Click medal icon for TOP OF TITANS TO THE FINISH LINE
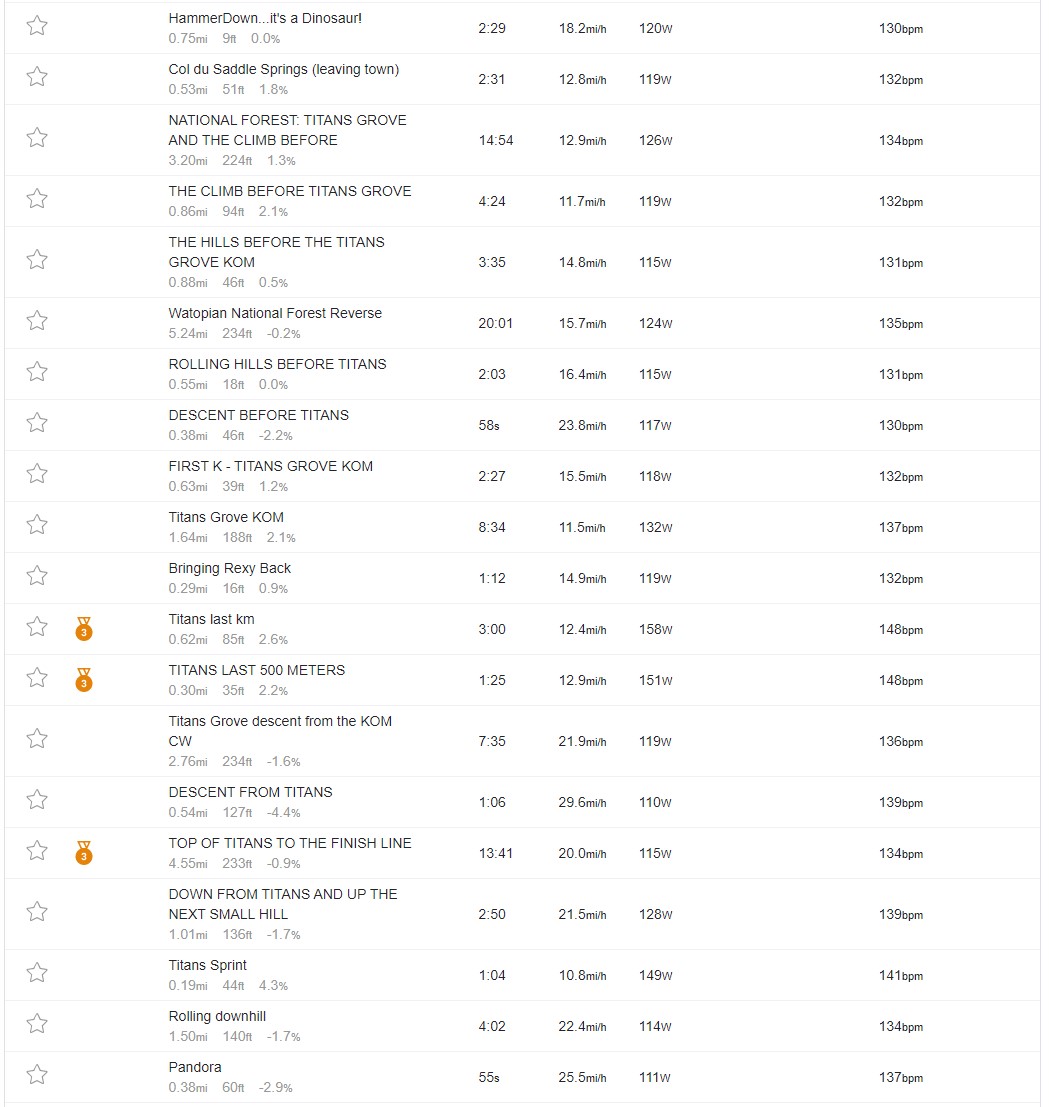This screenshot has height=1107, width=1049. click(x=84, y=853)
